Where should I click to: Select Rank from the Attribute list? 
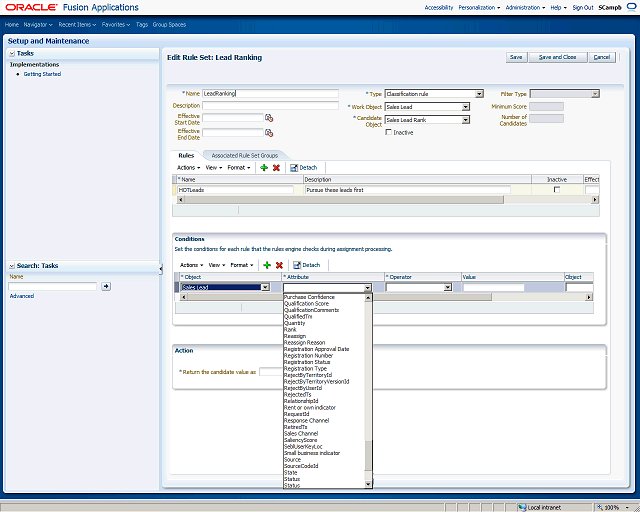tap(290, 329)
